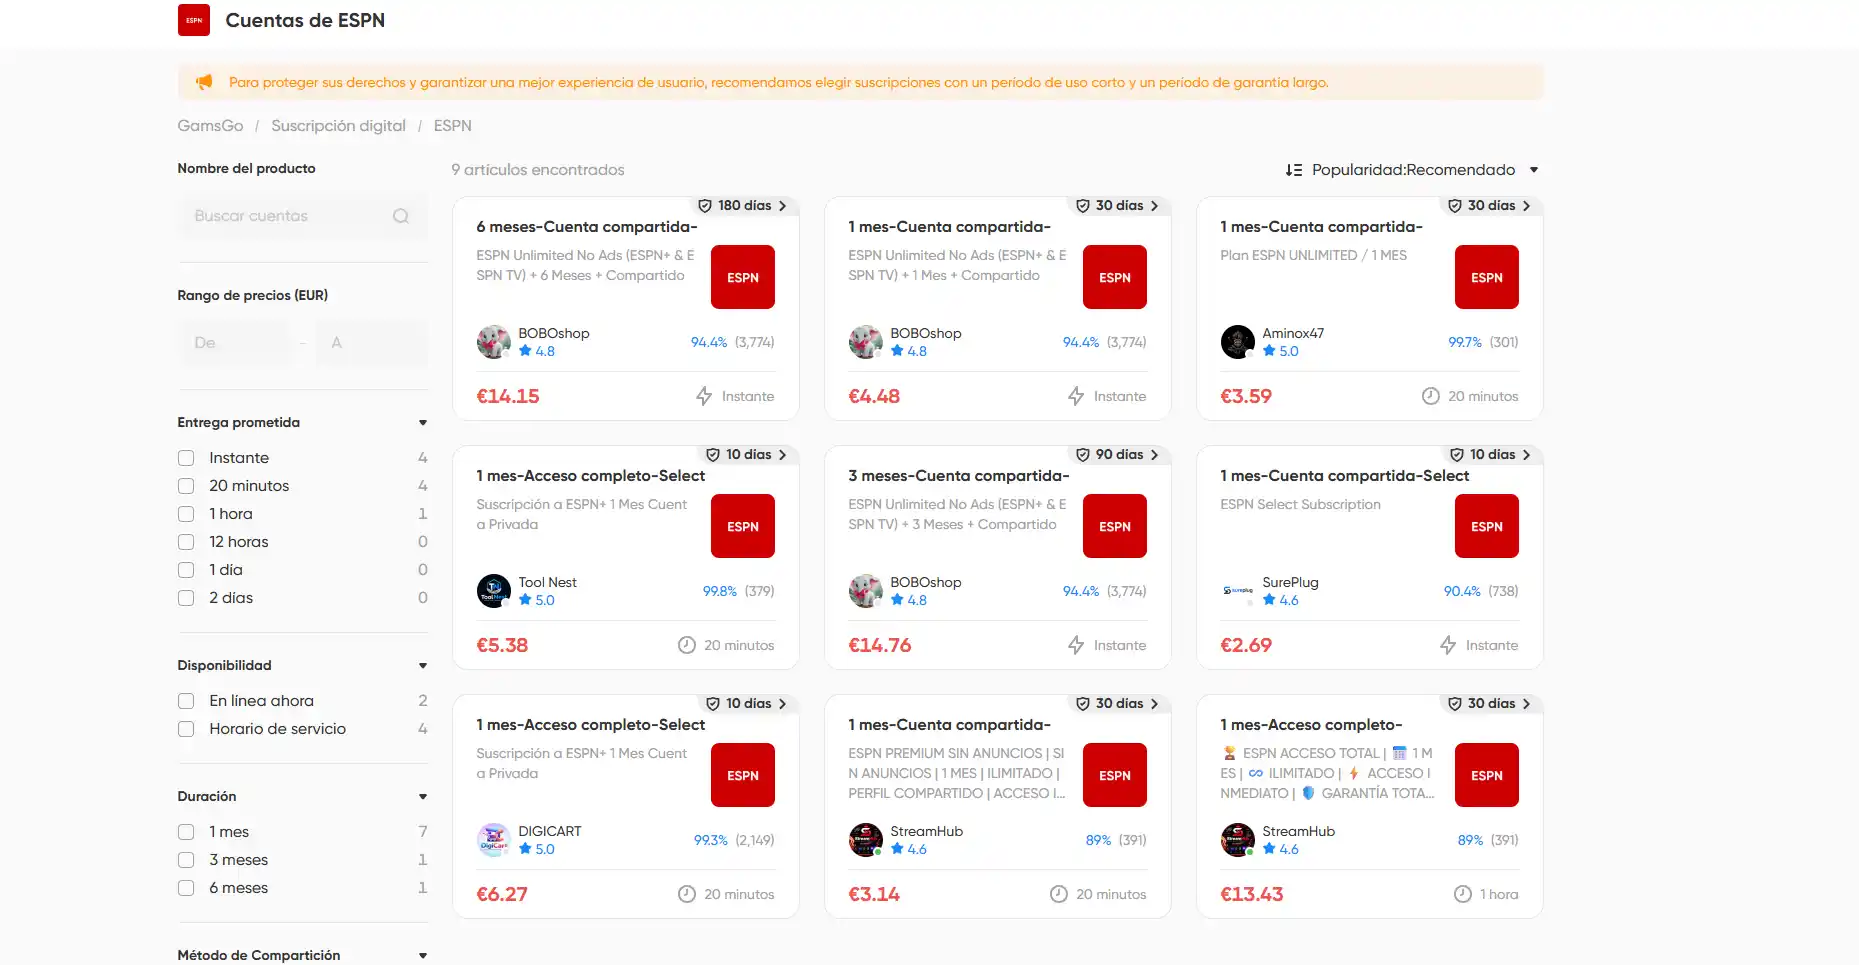Open the ESPN breadcrumb item
1859x965 pixels.
click(452, 126)
